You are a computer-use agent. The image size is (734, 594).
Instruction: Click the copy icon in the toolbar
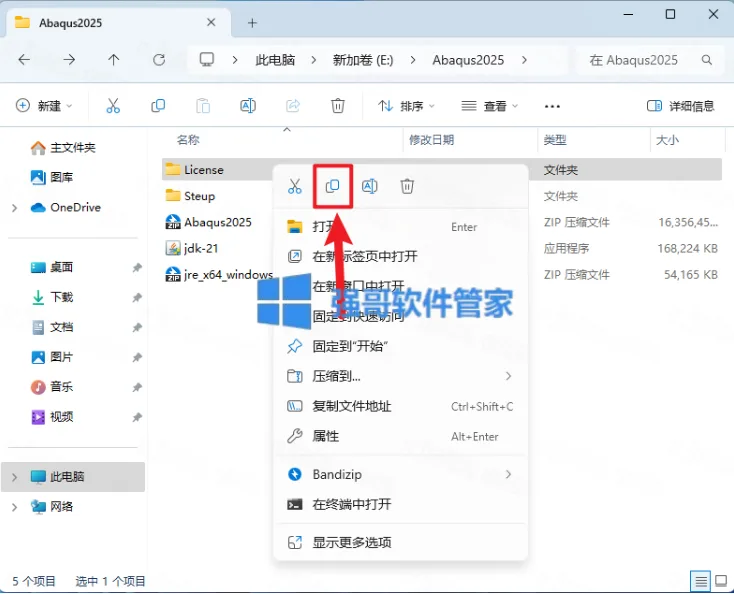tap(158, 106)
